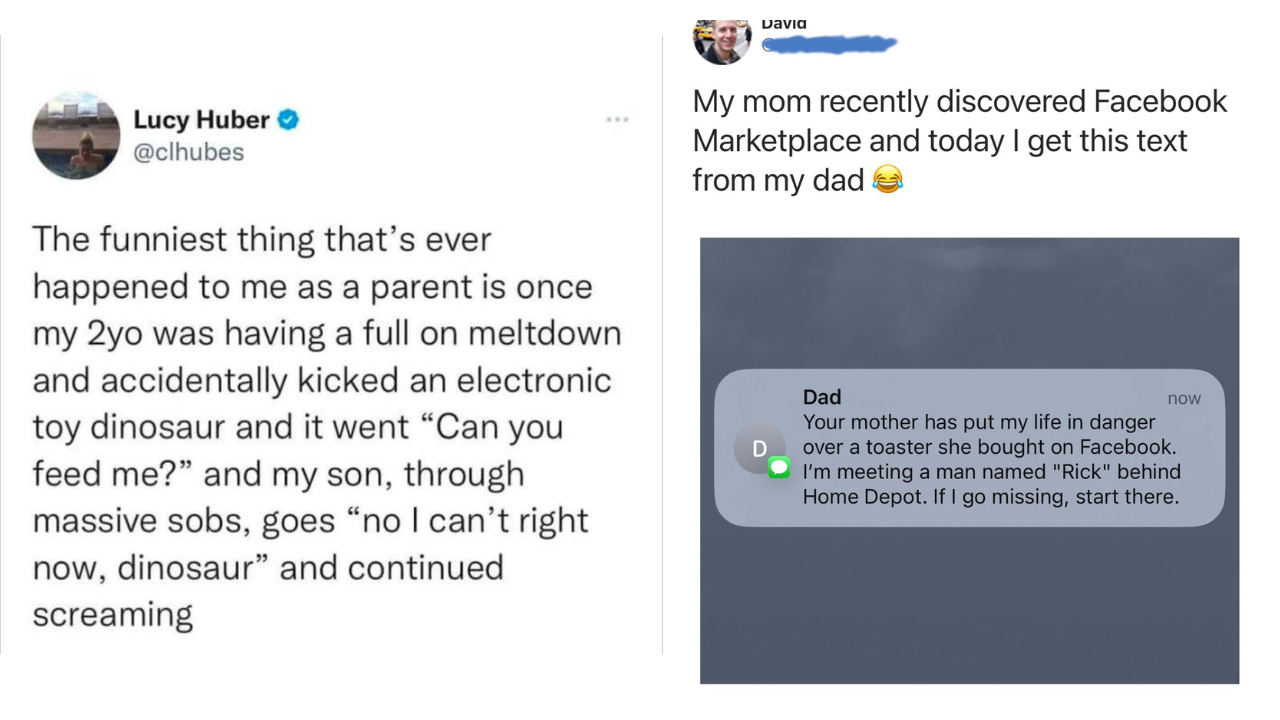Image resolution: width=1280 pixels, height=720 pixels.
Task: Click the word "screaming" ending Lucy's tweet
Action: point(112,614)
